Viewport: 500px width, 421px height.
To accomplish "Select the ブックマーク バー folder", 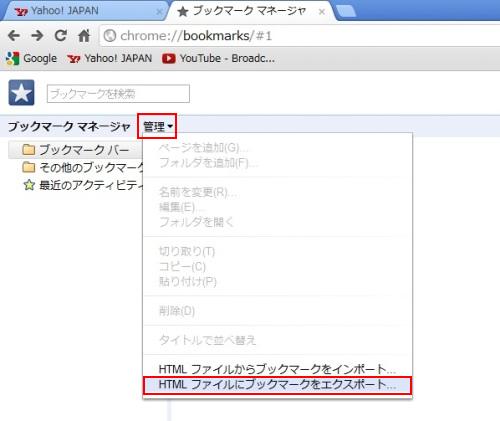I will [x=76, y=150].
